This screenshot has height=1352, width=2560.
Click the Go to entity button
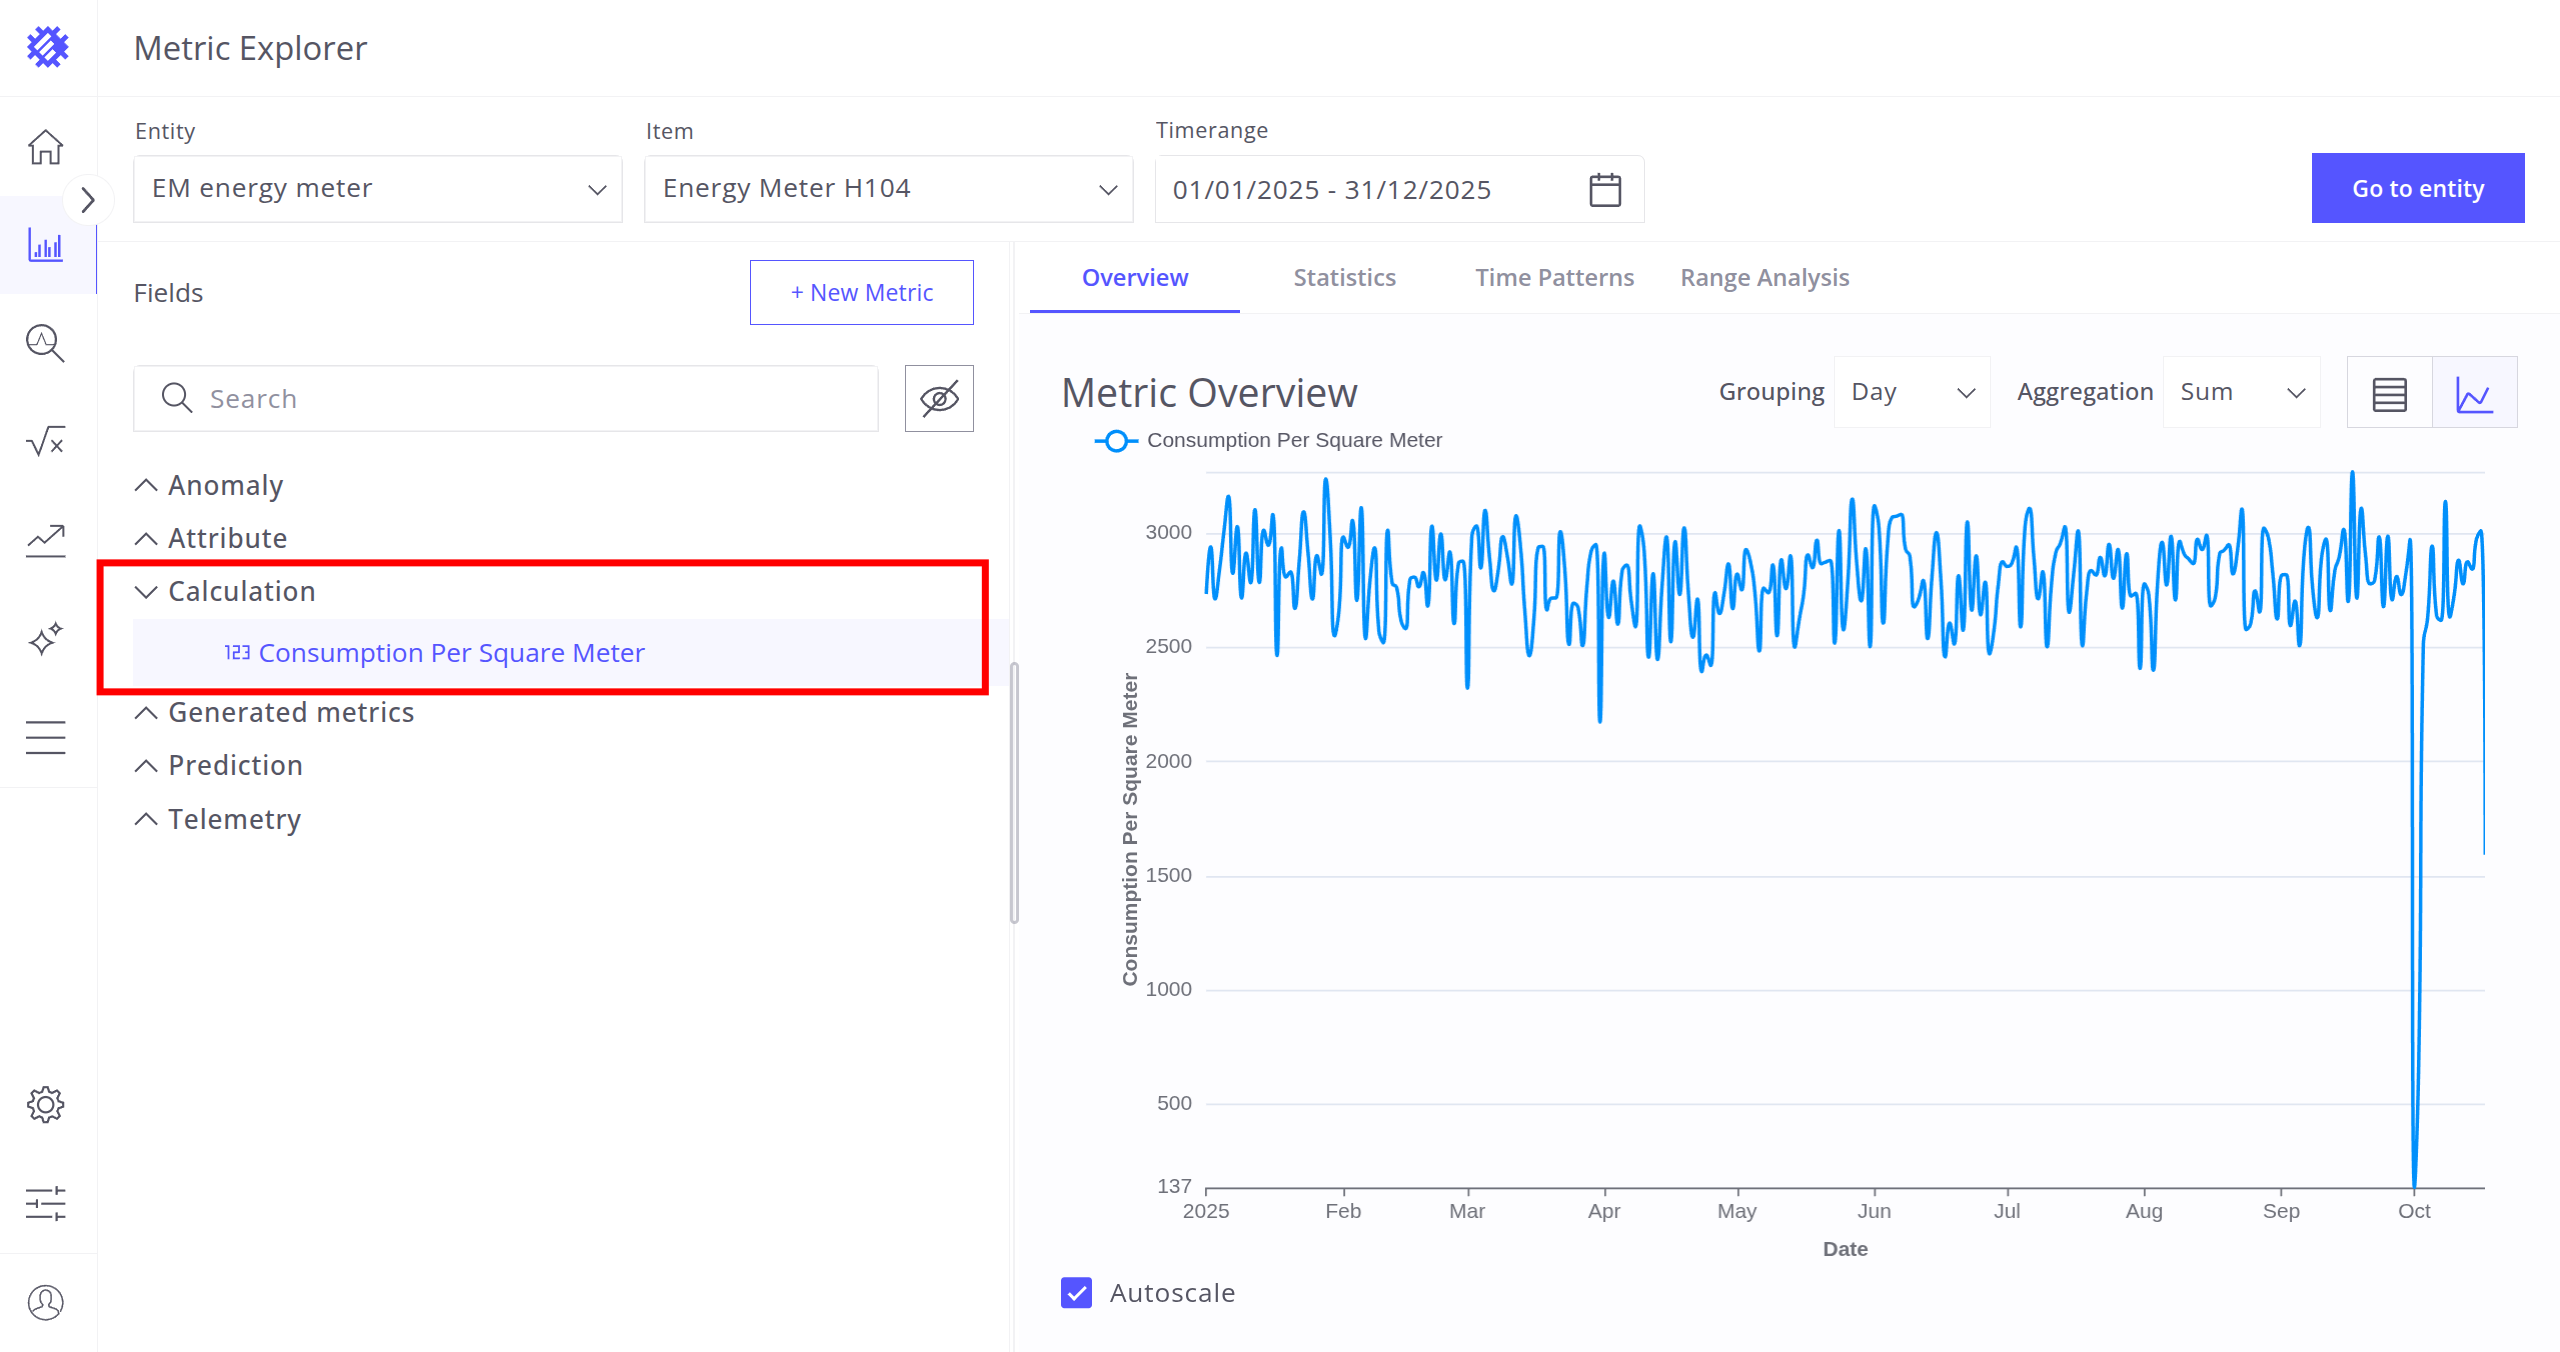pos(2417,189)
